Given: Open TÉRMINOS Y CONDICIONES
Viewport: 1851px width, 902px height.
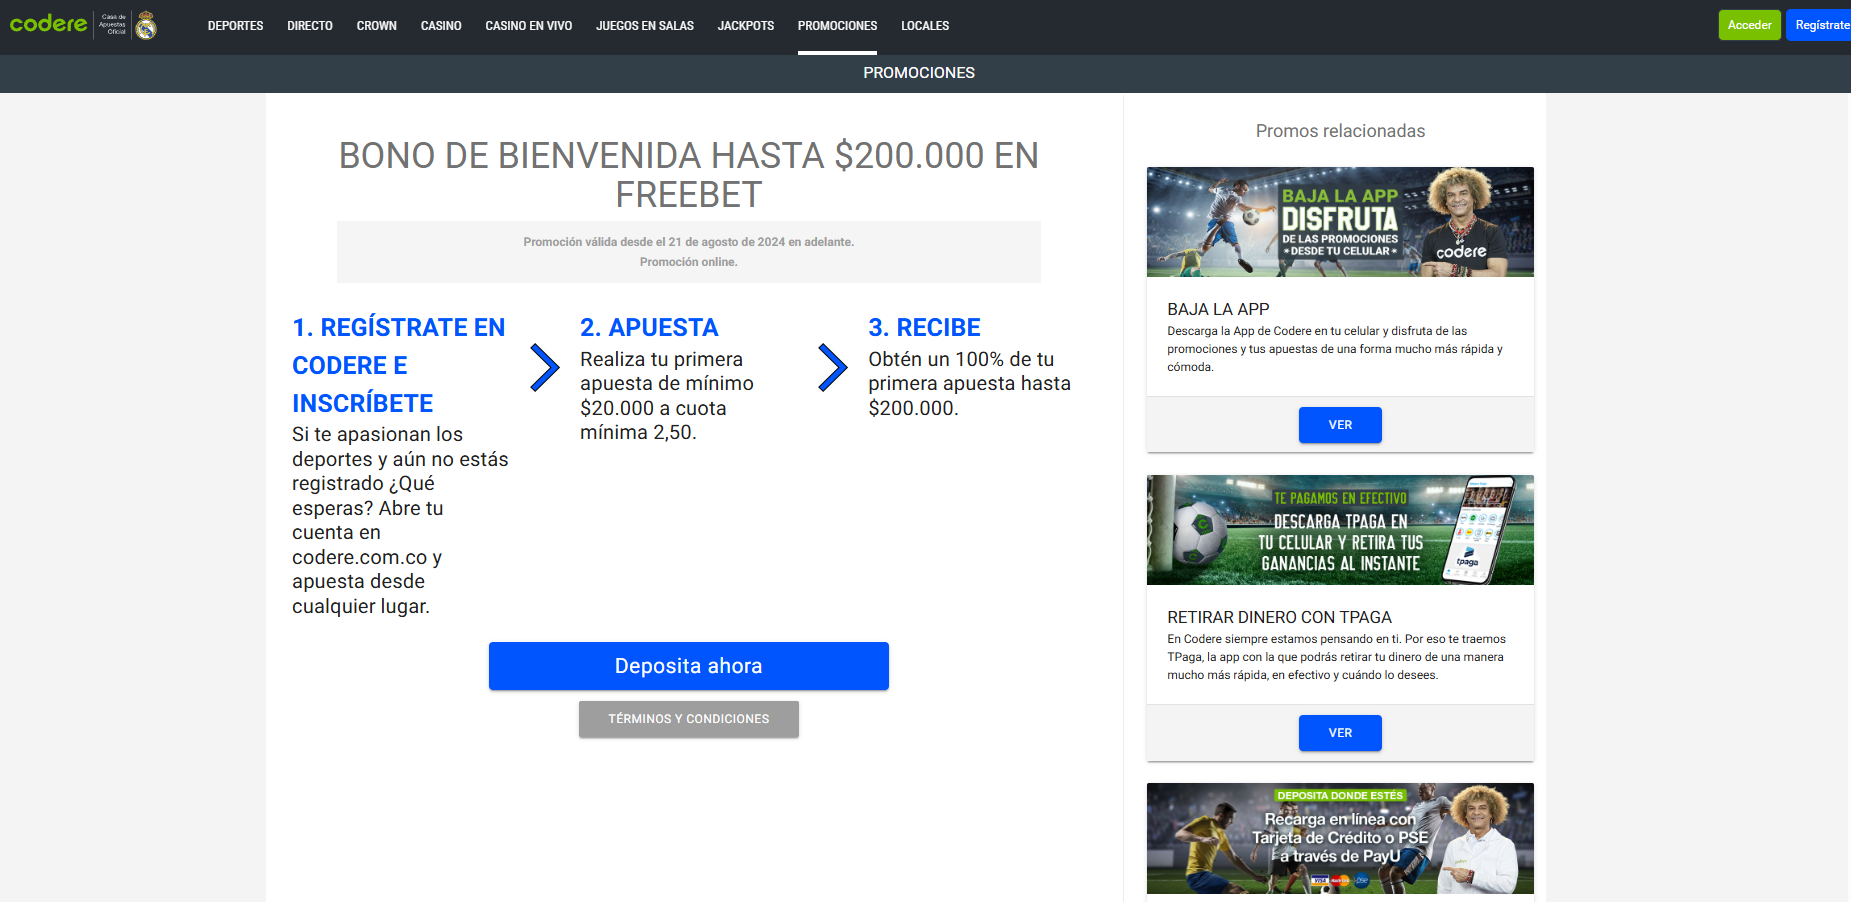Looking at the screenshot, I should point(689,719).
